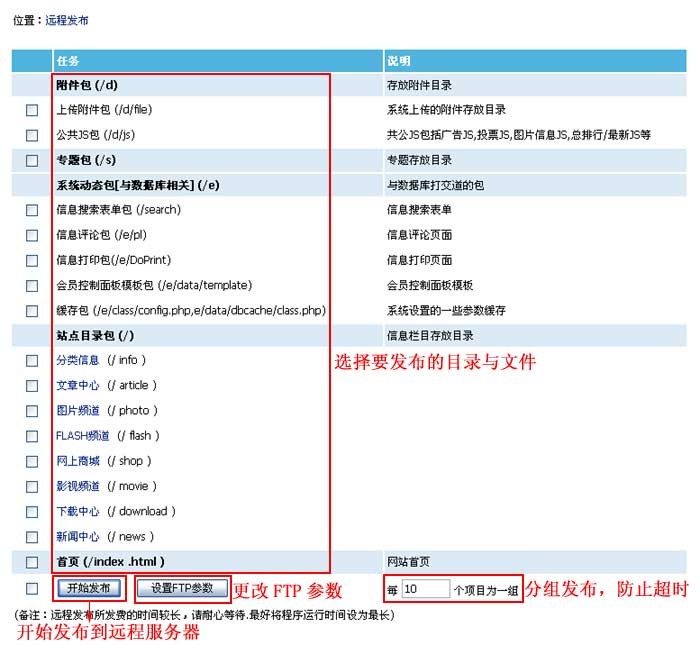Click the 新闻中心 link
Screen dimensions: 700x645
click(x=78, y=537)
